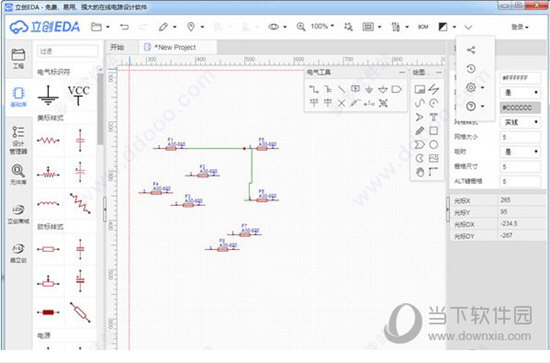Click the magnifier zoom icon
The width and height of the screenshot is (550, 363).
coord(301,27)
